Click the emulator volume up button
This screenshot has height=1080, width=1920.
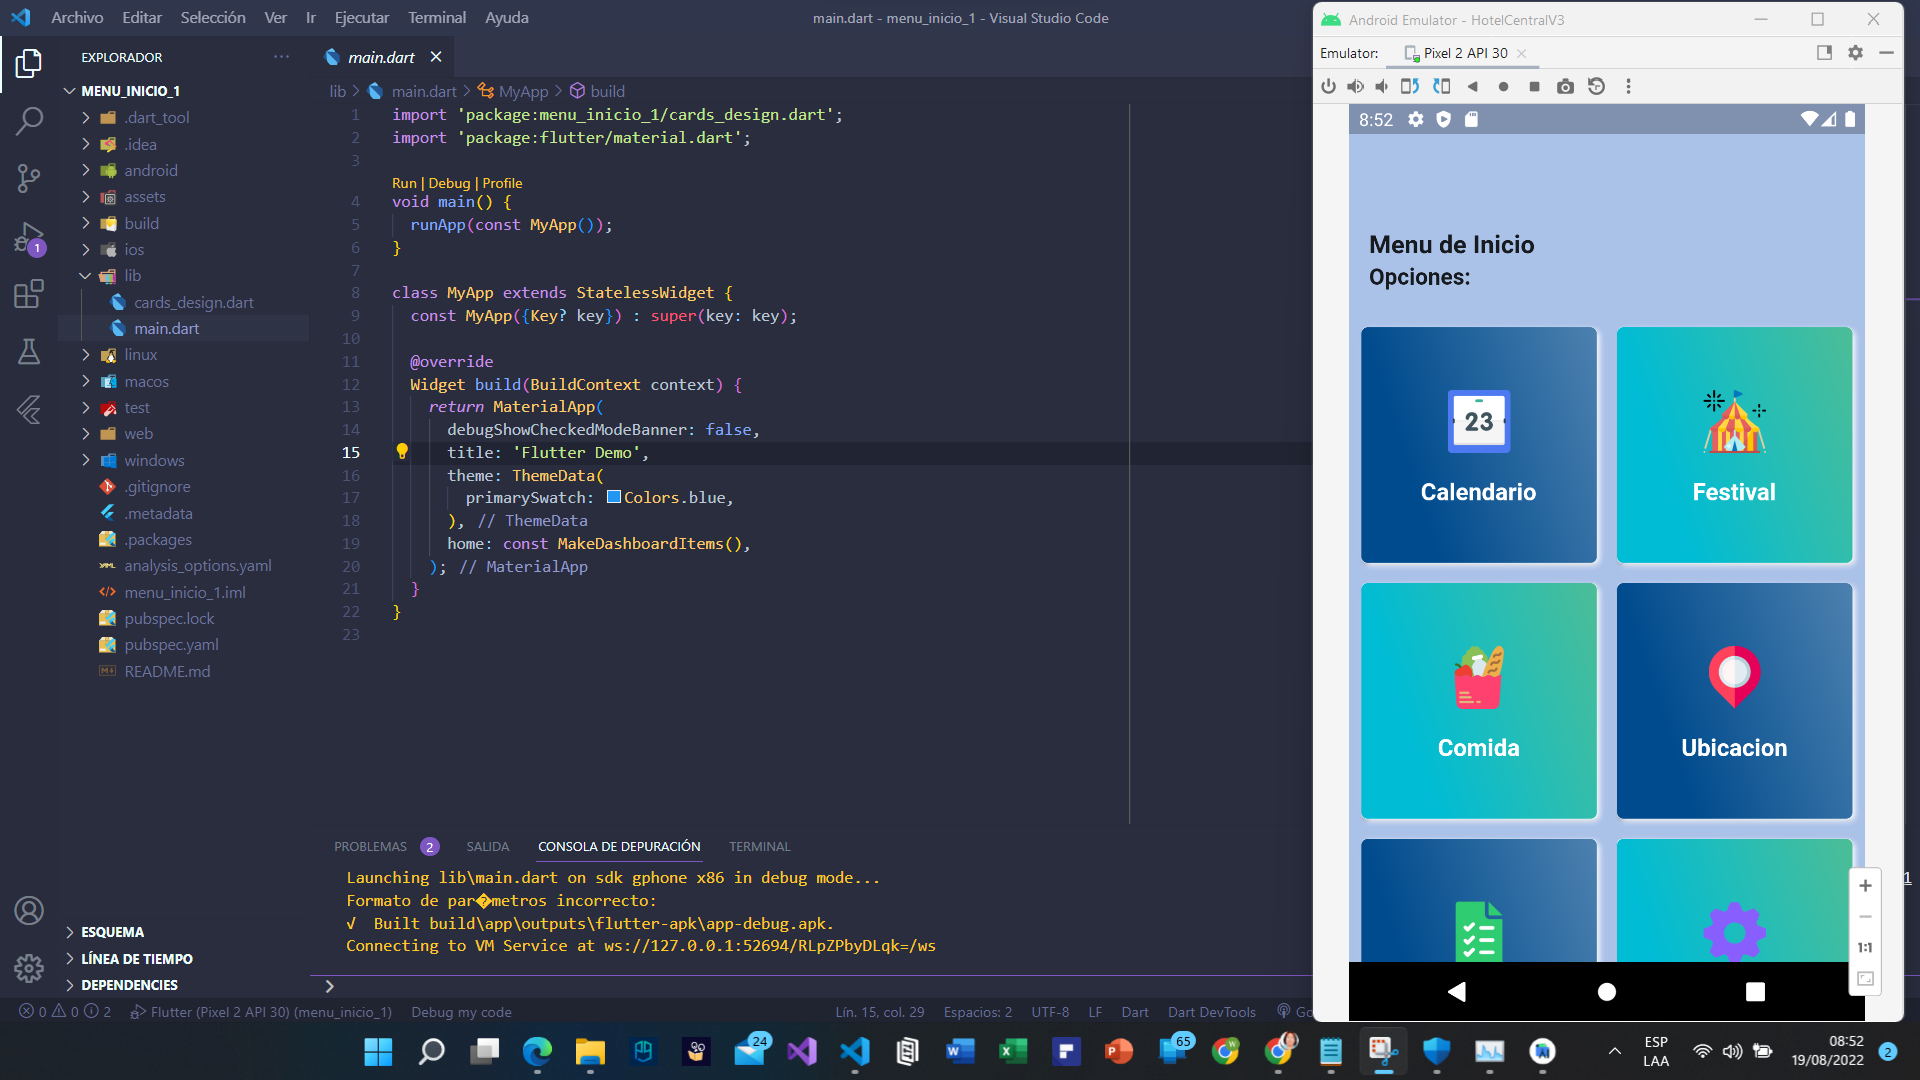1355,86
